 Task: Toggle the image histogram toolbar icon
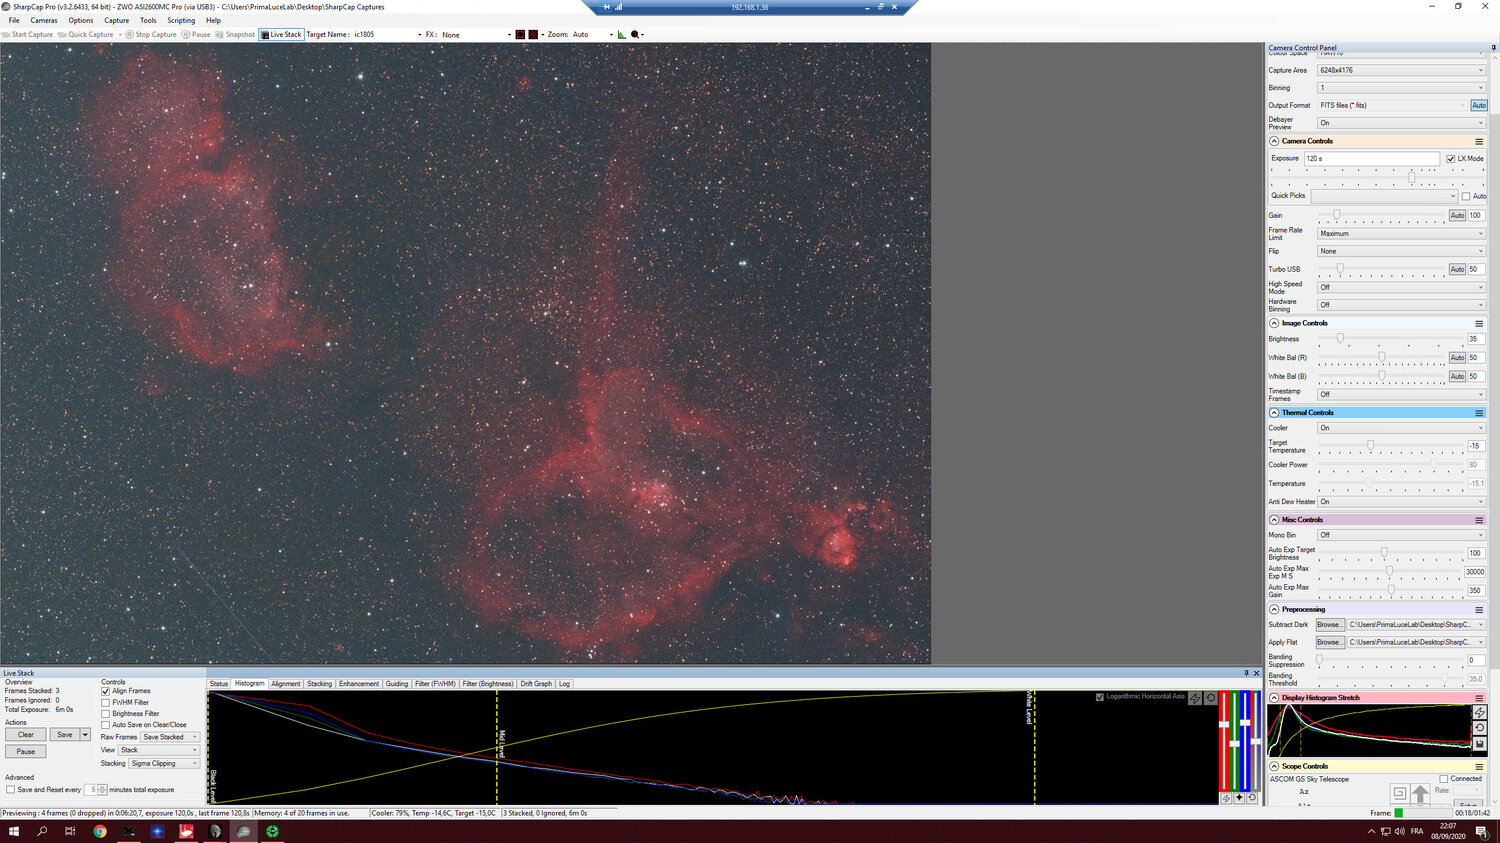[622, 34]
